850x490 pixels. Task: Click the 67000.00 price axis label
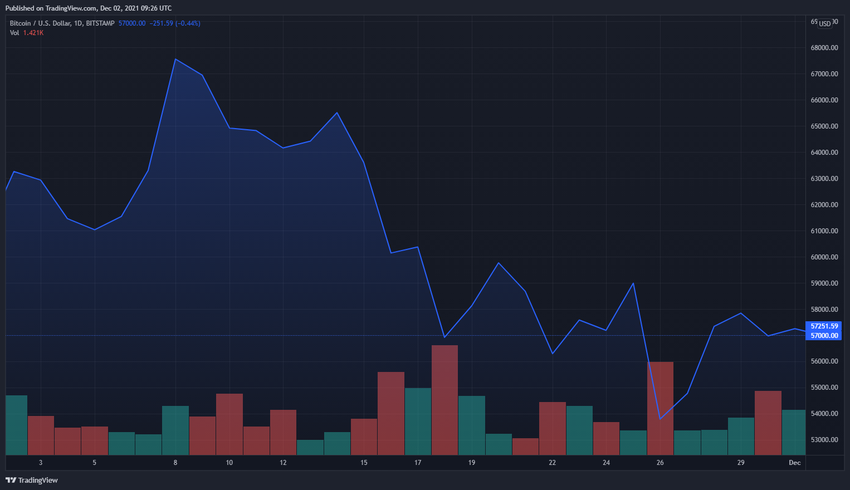click(824, 74)
